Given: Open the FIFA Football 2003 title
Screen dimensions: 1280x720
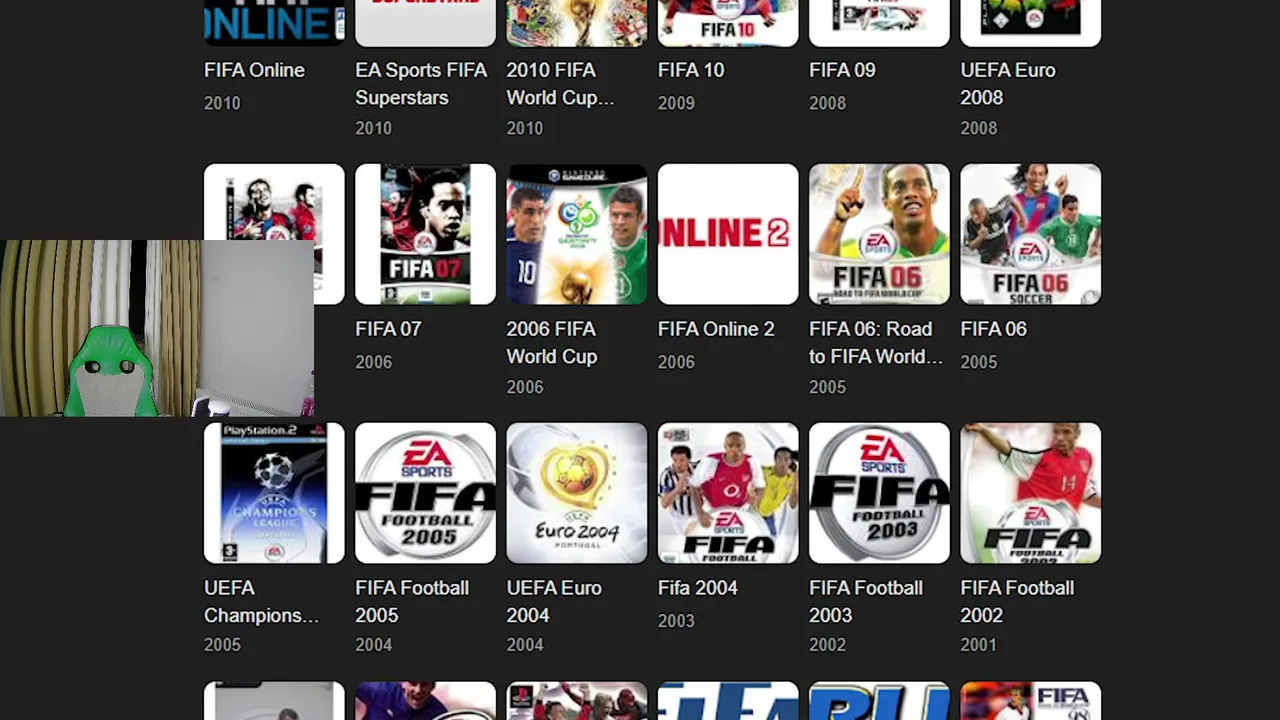Looking at the screenshot, I should tap(866, 602).
